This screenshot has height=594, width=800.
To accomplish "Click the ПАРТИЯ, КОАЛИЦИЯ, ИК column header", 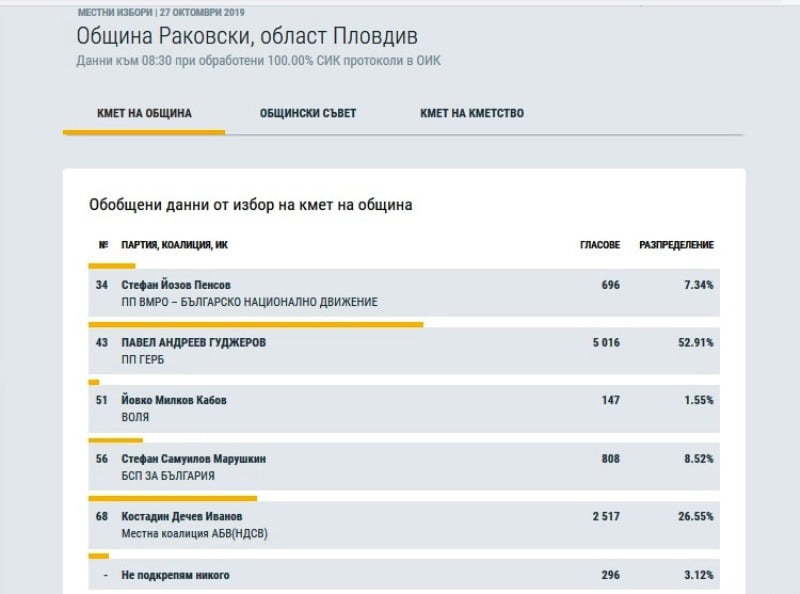I will tap(174, 245).
